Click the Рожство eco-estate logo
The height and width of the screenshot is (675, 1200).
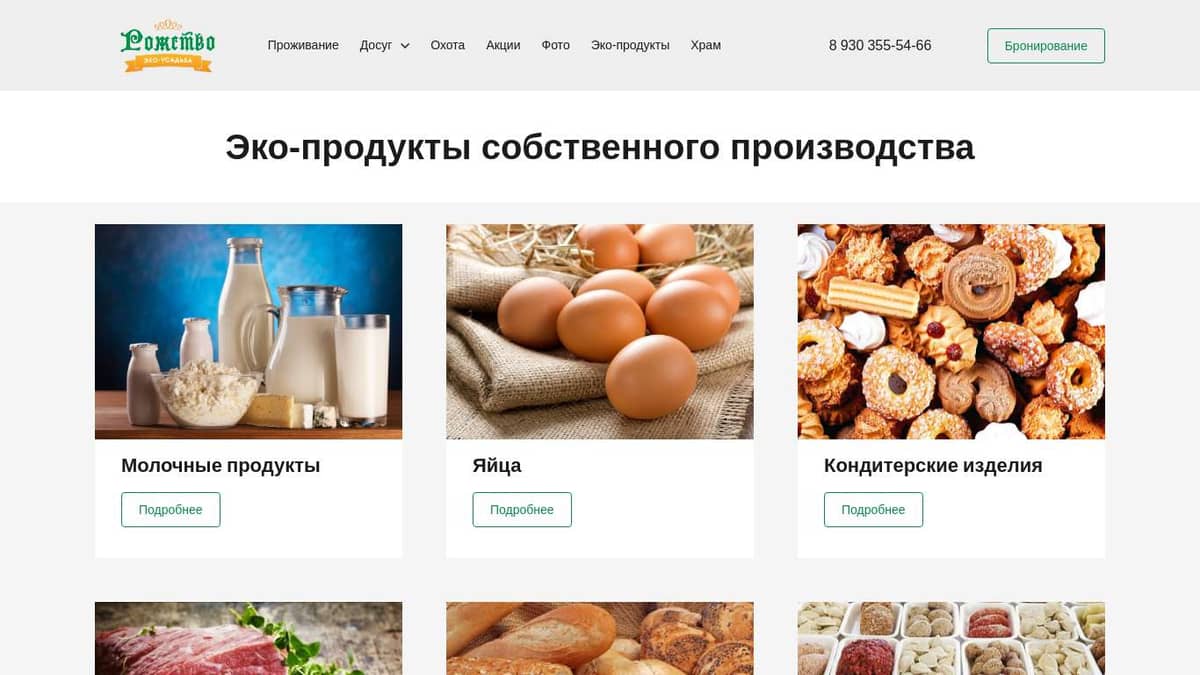point(167,46)
